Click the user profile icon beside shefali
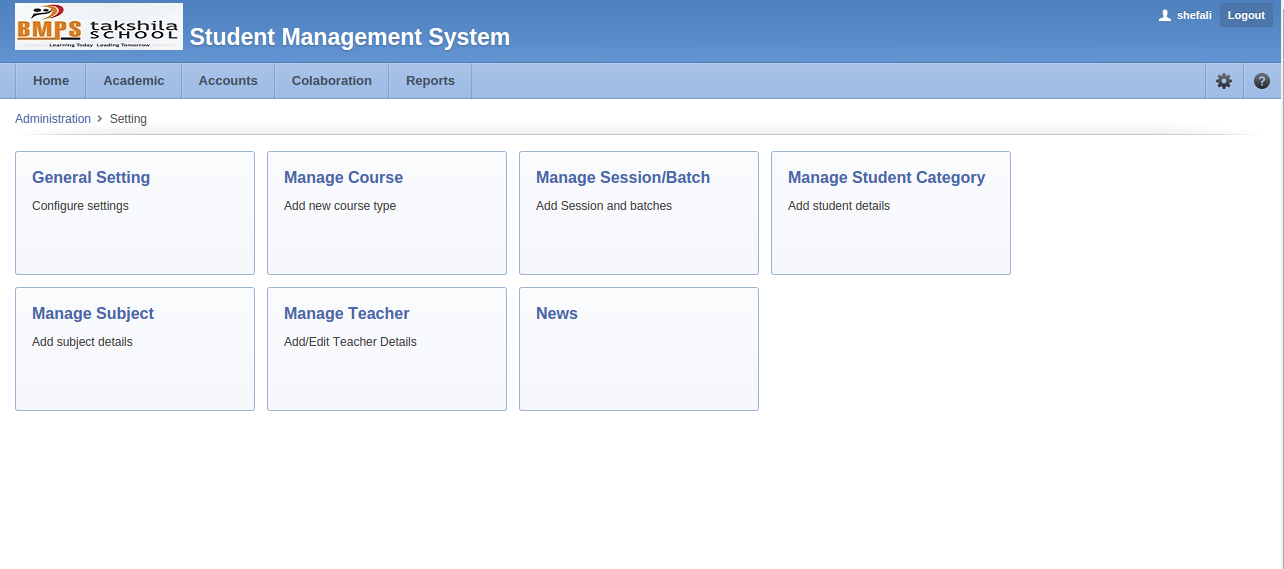1284x569 pixels. (1164, 16)
